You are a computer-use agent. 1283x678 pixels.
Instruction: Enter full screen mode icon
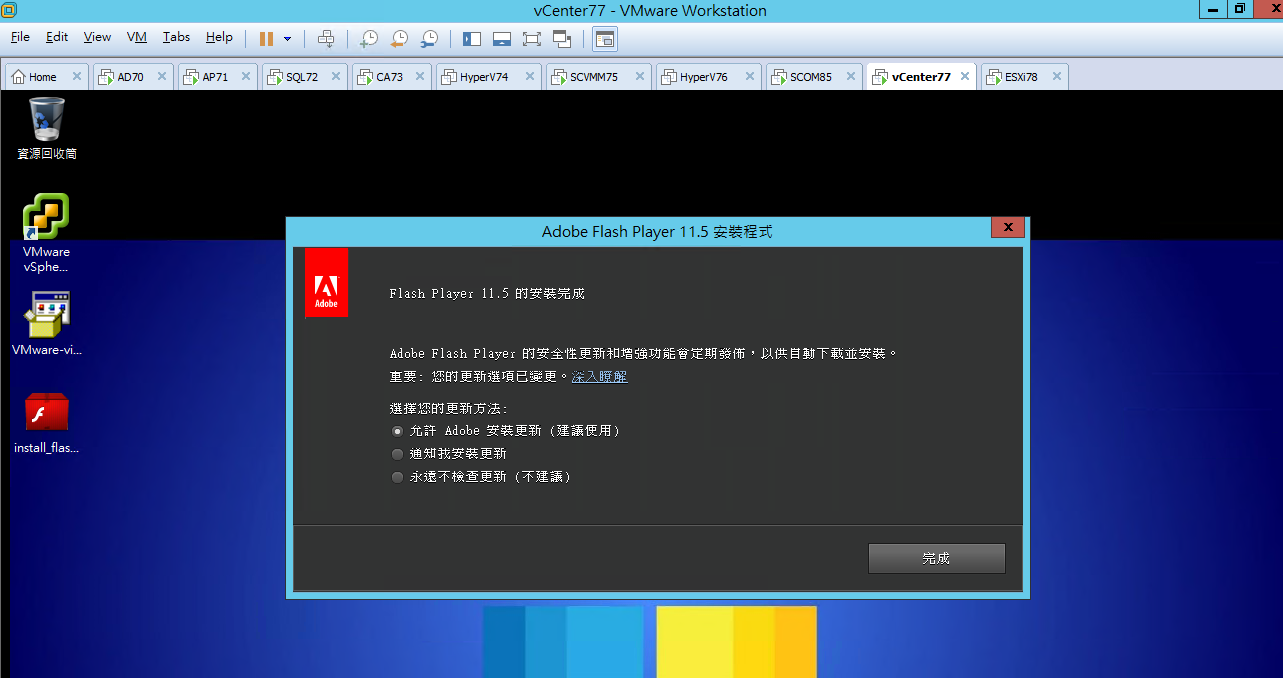(x=532, y=39)
